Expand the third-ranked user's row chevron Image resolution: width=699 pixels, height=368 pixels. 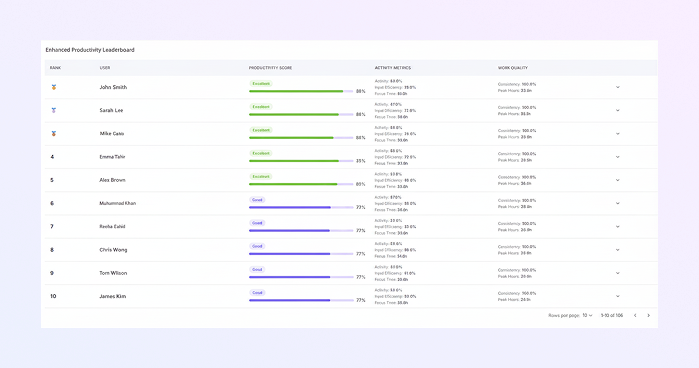coord(618,134)
